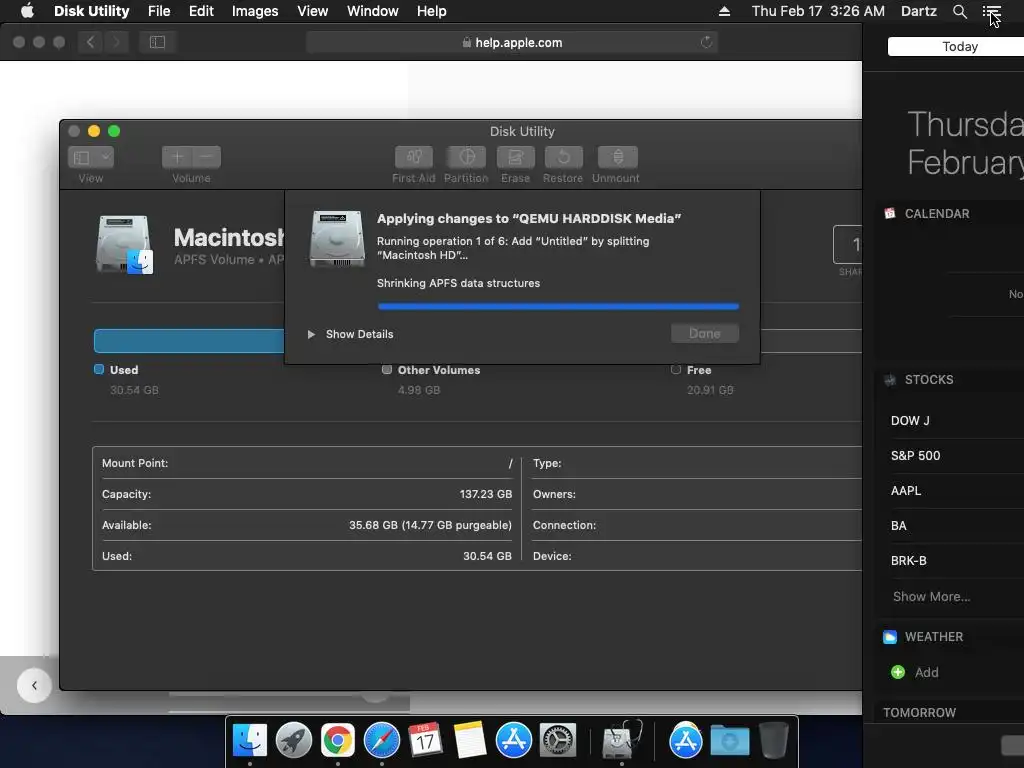Click the Mount Point value row
This screenshot has height=768, width=1024.
pyautogui.click(x=307, y=463)
